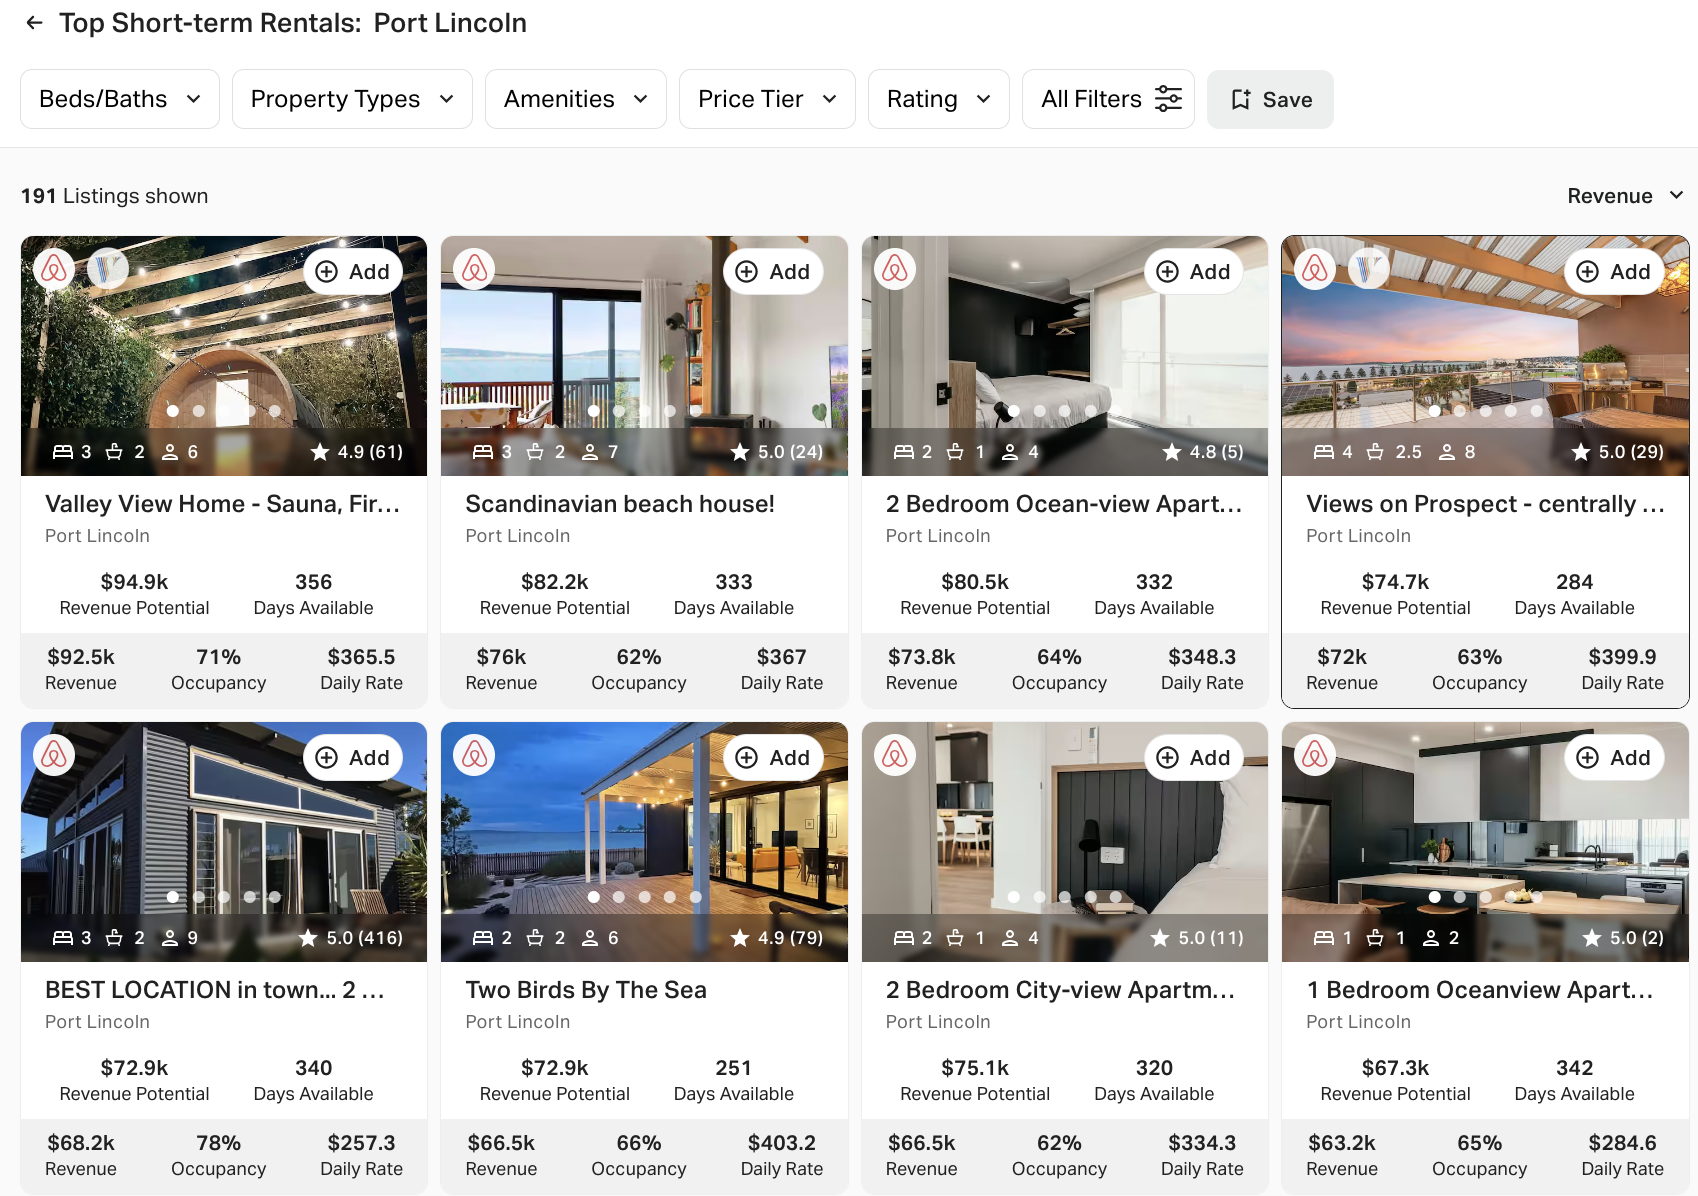Open filters via the All Filters sliders icon

[x=1168, y=98]
